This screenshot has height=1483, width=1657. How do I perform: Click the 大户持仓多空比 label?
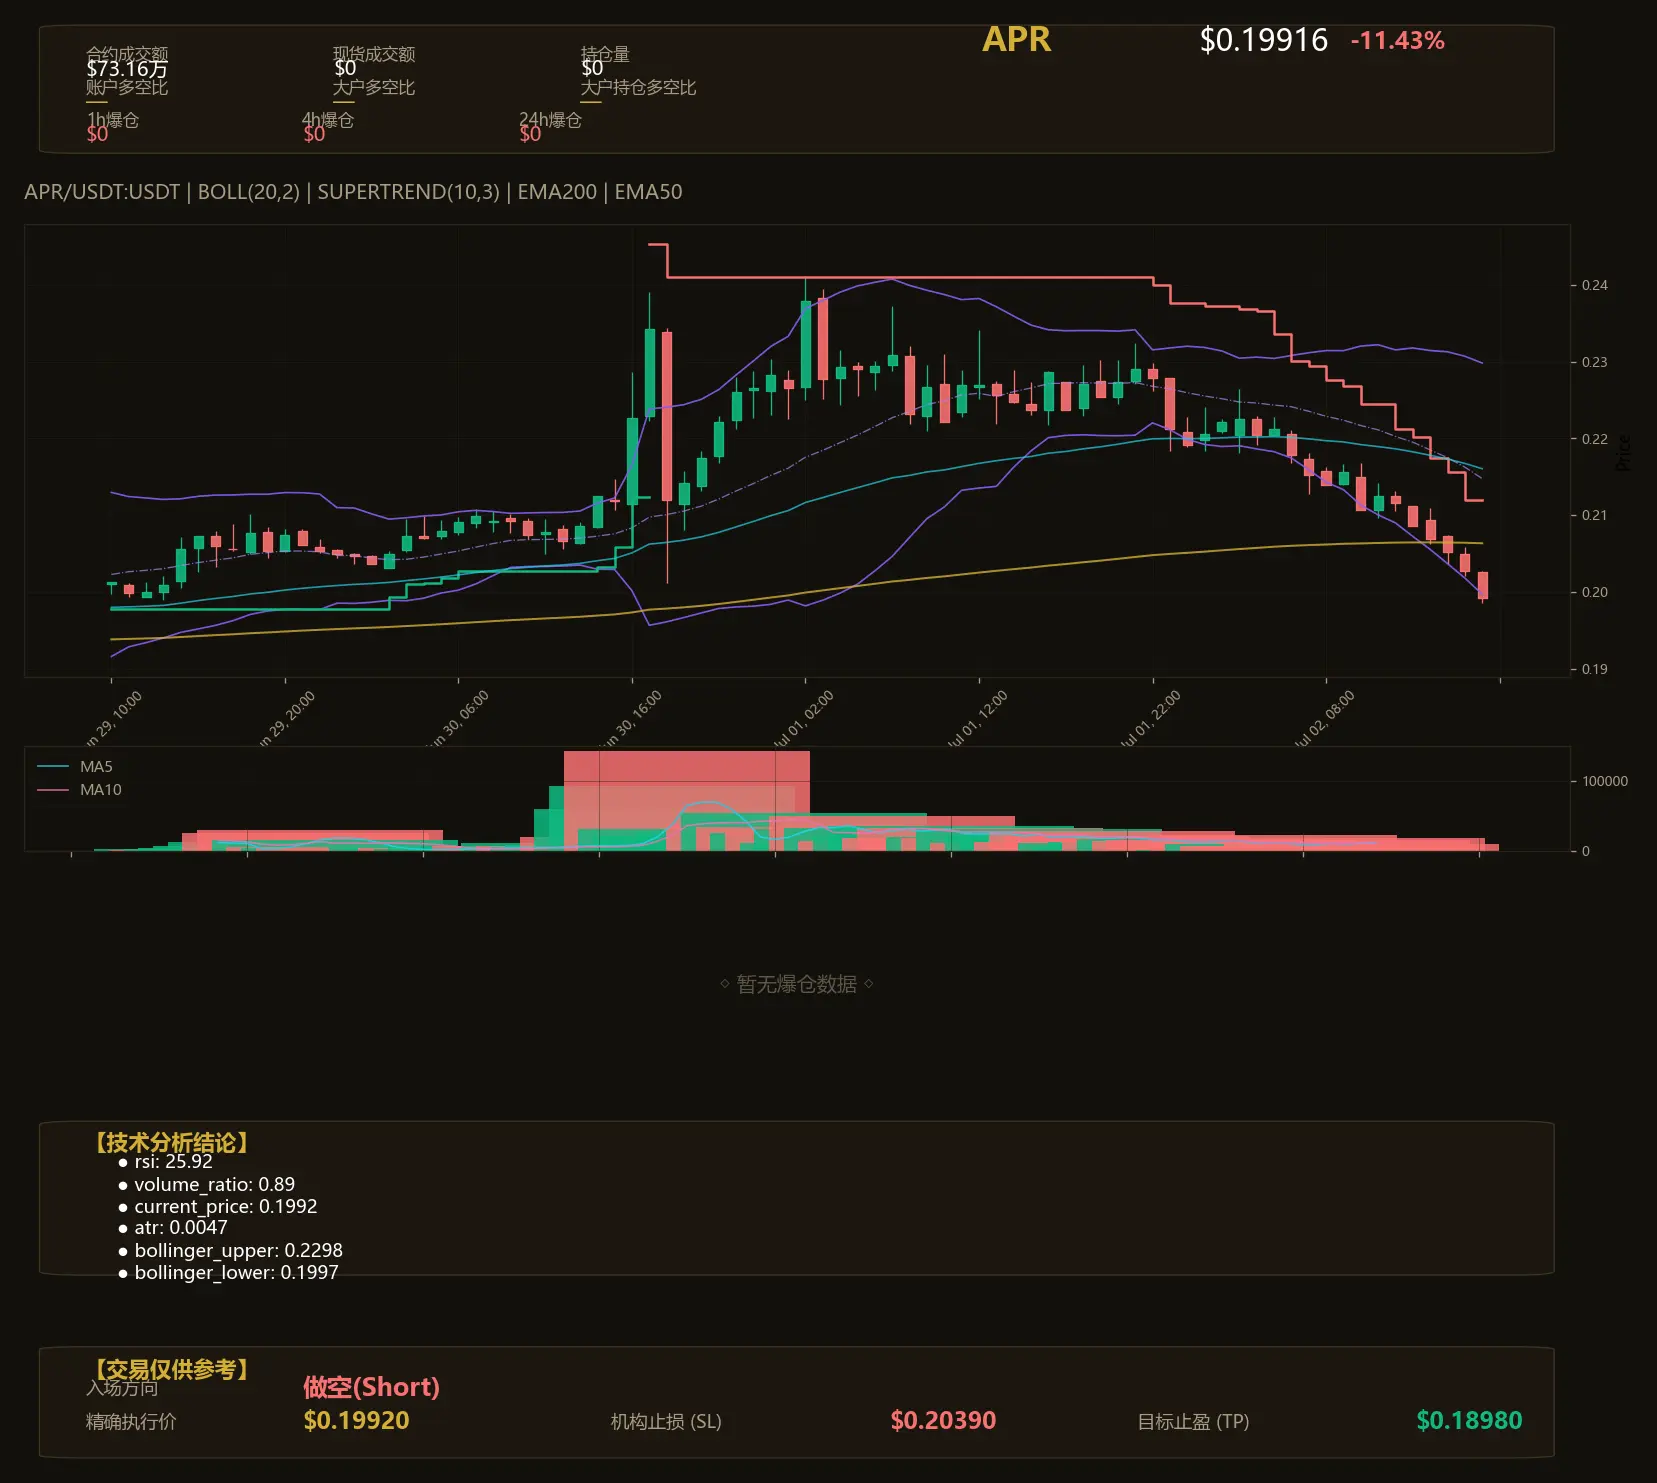638,87
